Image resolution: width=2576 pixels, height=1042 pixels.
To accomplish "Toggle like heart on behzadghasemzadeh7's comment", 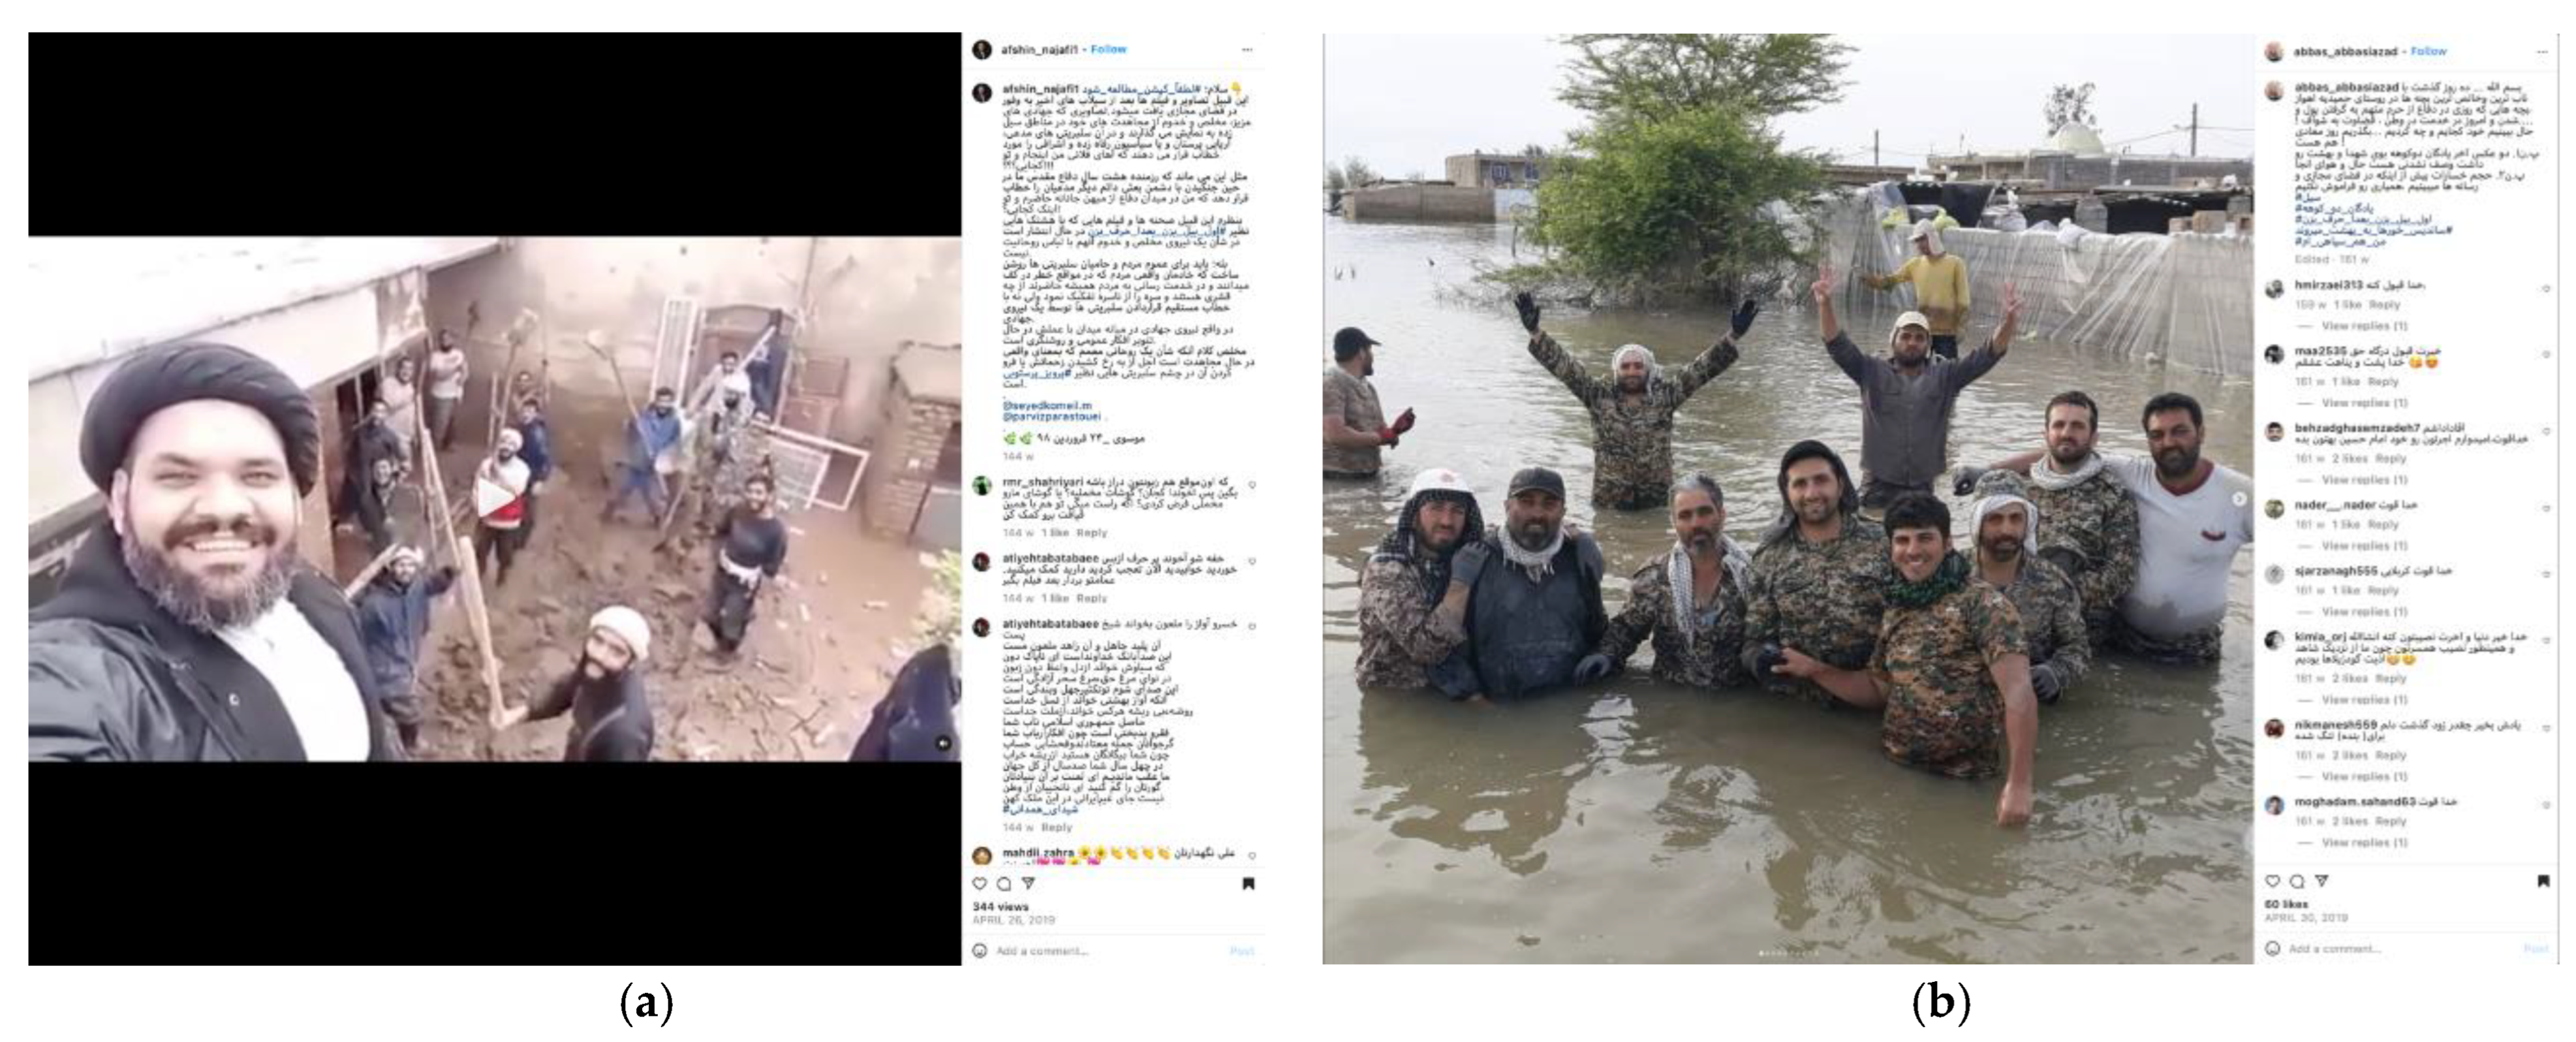I will pyautogui.click(x=2546, y=432).
